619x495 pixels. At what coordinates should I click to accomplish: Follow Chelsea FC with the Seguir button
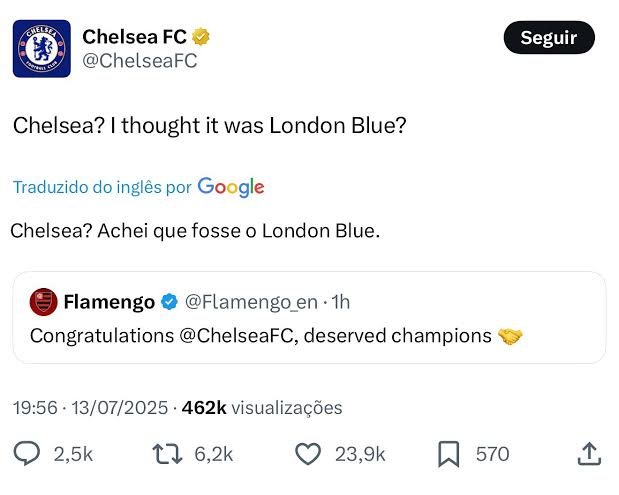pos(549,38)
